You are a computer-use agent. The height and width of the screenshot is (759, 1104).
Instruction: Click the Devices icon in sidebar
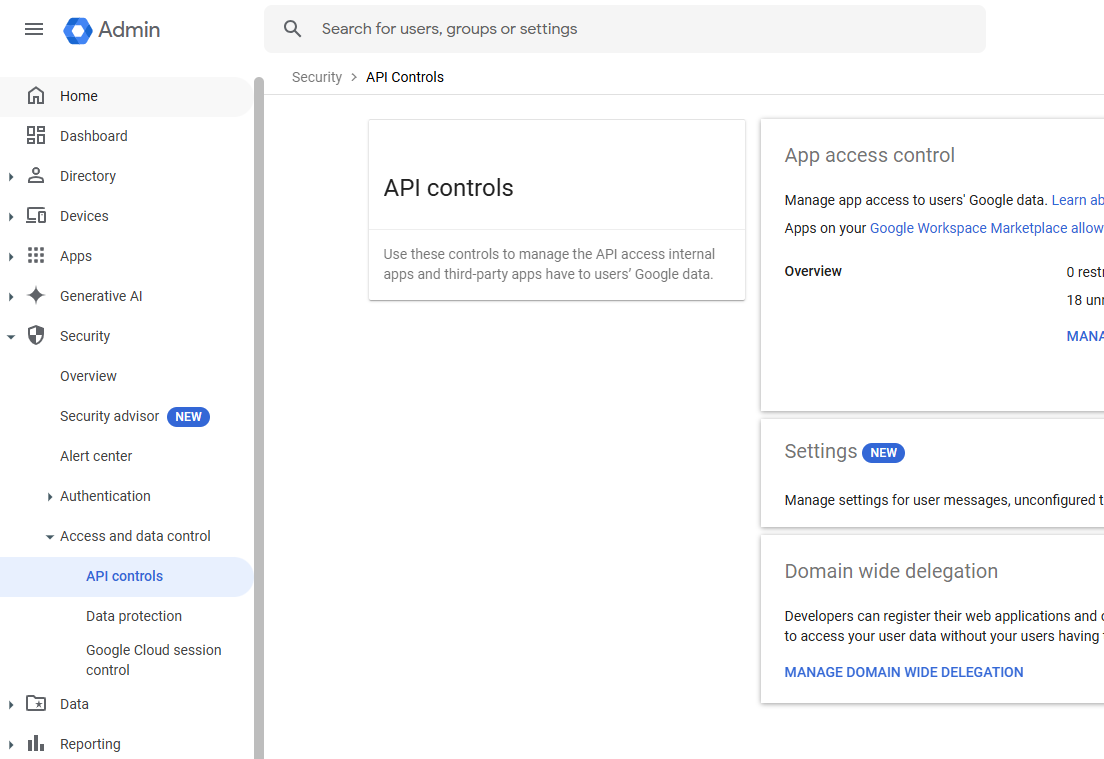[36, 216]
